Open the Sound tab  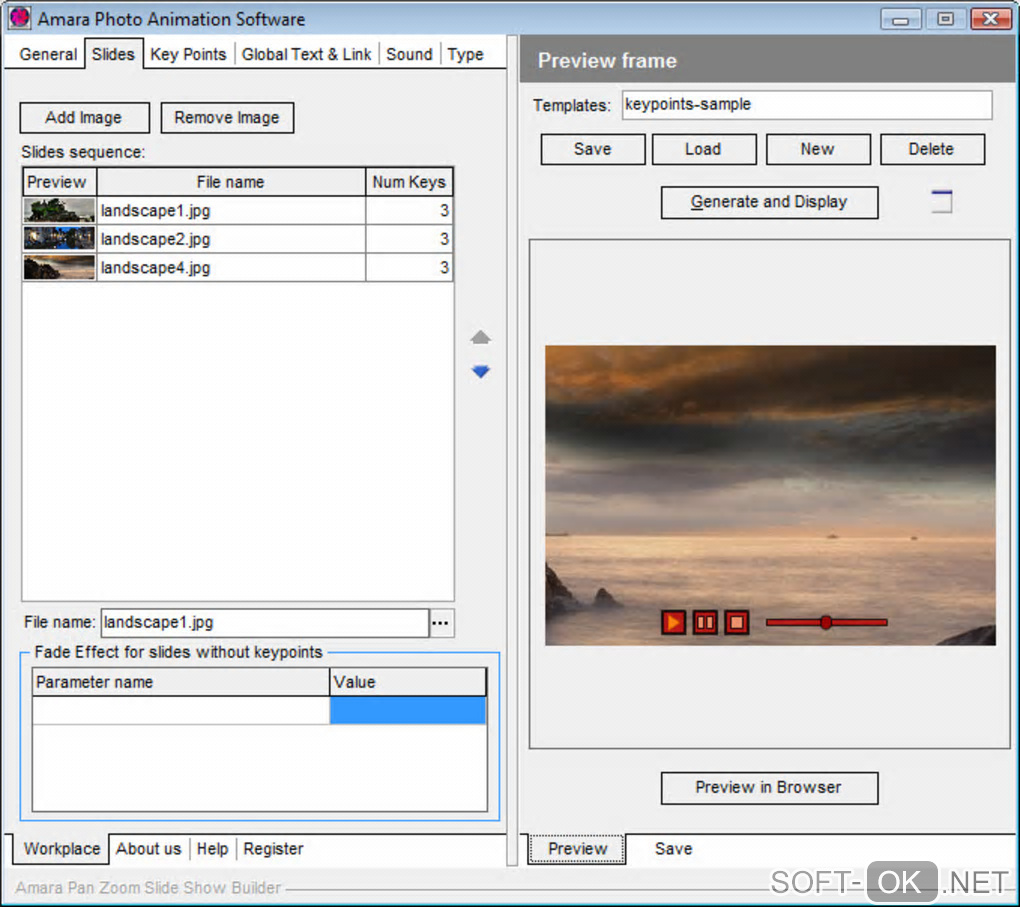[x=409, y=54]
